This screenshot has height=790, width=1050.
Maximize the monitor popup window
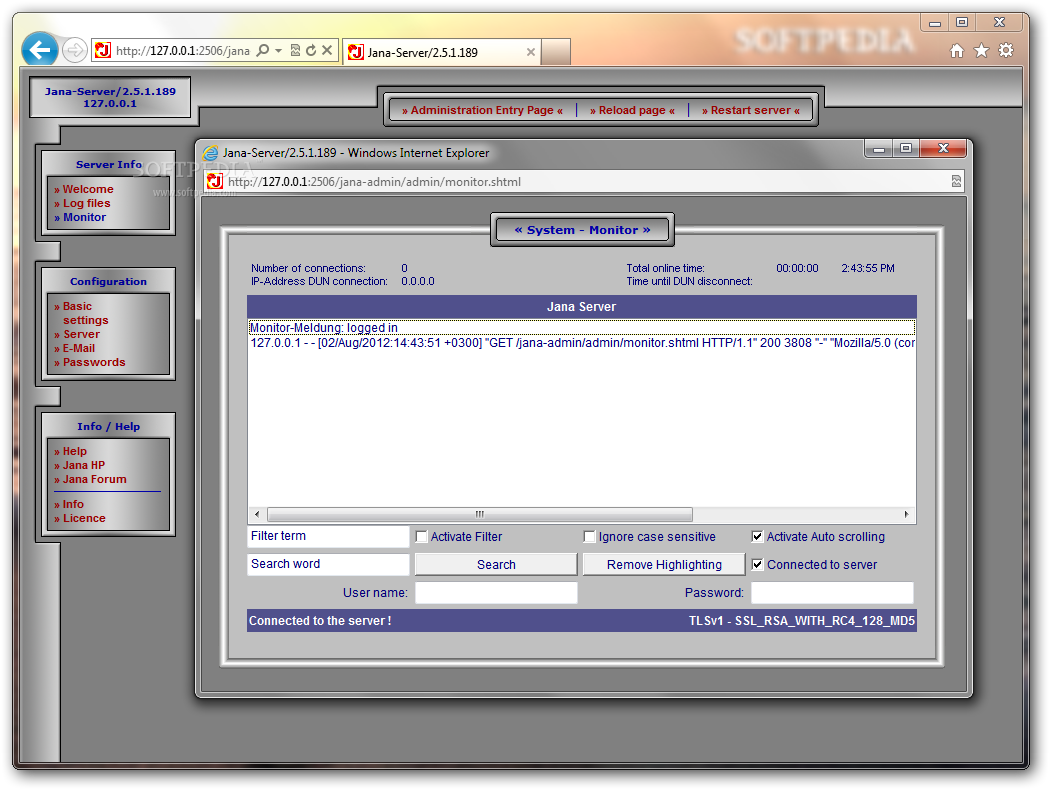click(906, 149)
